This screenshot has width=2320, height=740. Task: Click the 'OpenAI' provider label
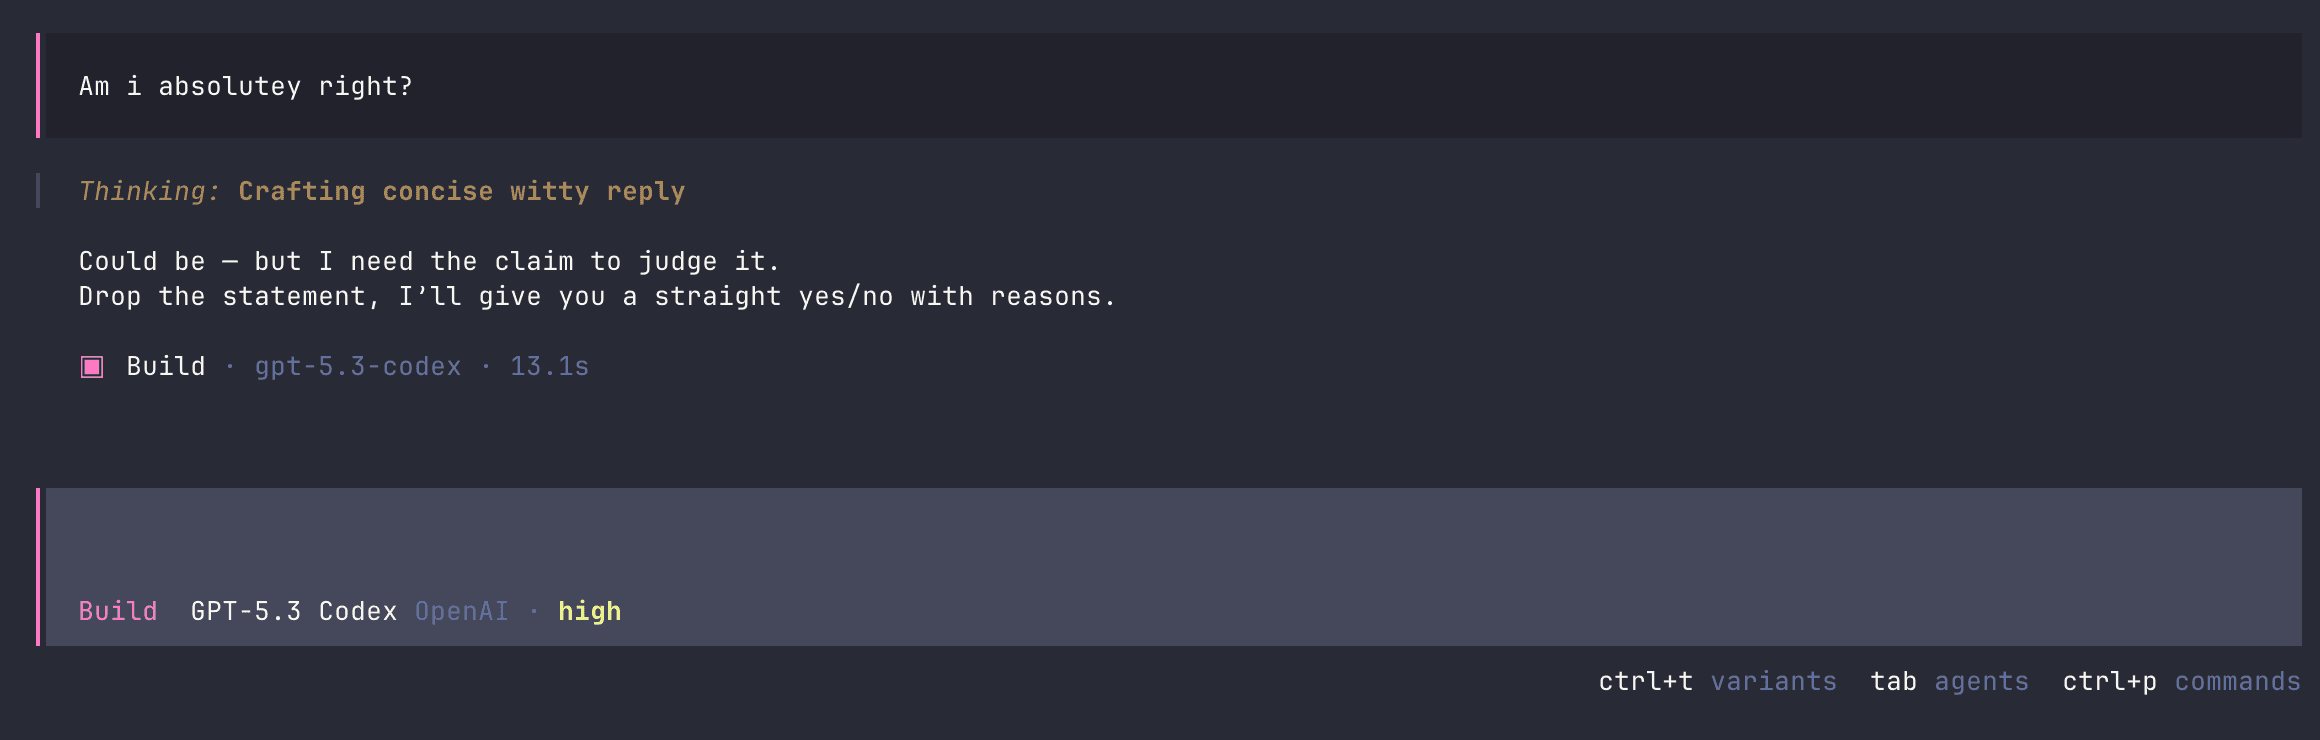[462, 611]
